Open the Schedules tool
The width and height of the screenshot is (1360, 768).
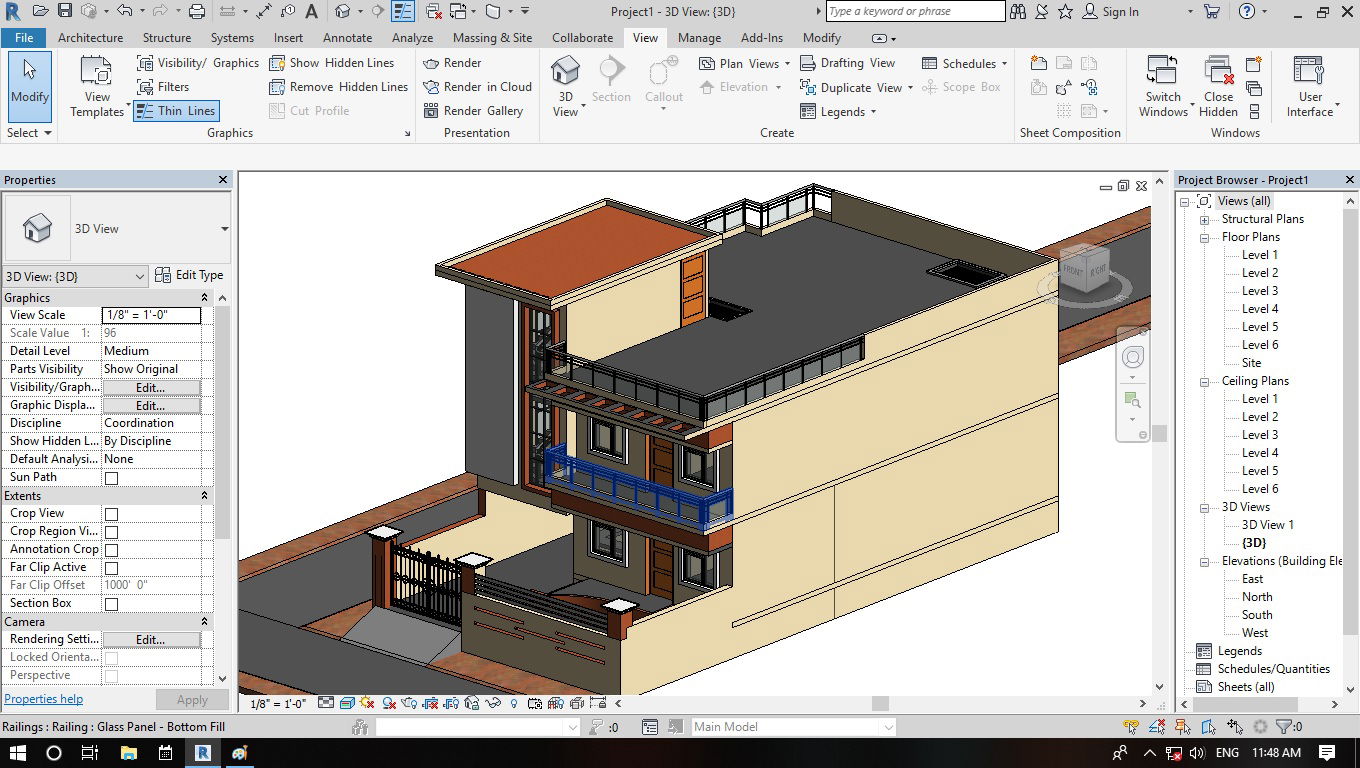click(x=964, y=63)
